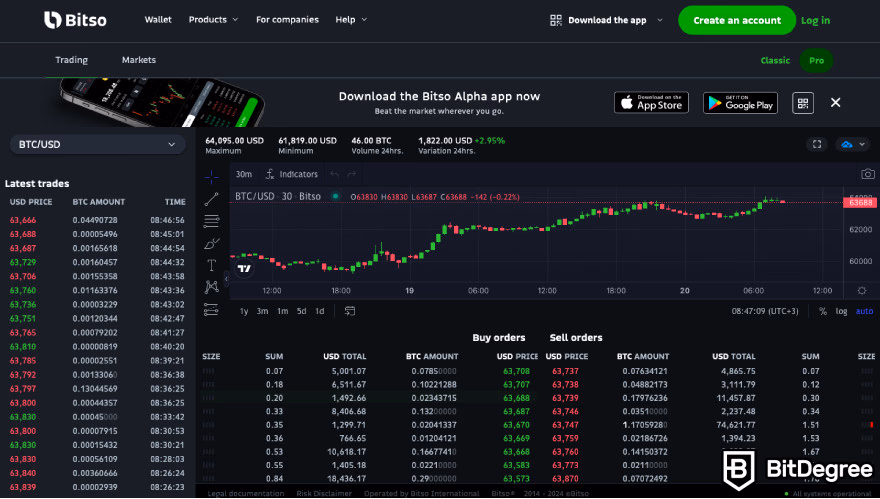Toggle the BTC/USD symbol status dot

[x=336, y=196]
